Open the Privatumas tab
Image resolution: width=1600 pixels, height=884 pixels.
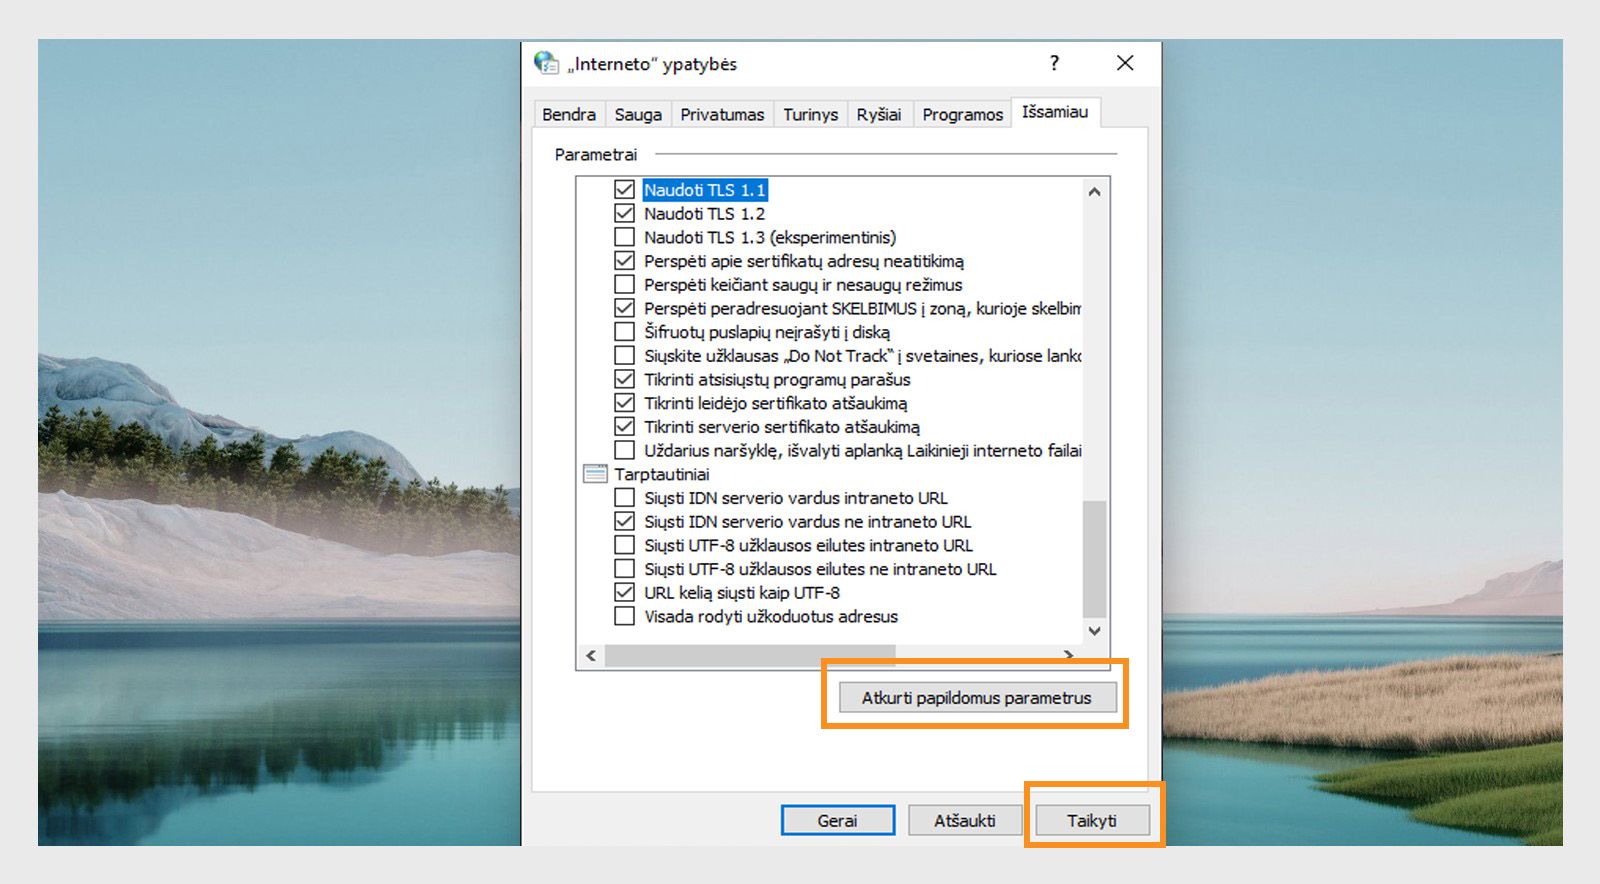(x=722, y=114)
